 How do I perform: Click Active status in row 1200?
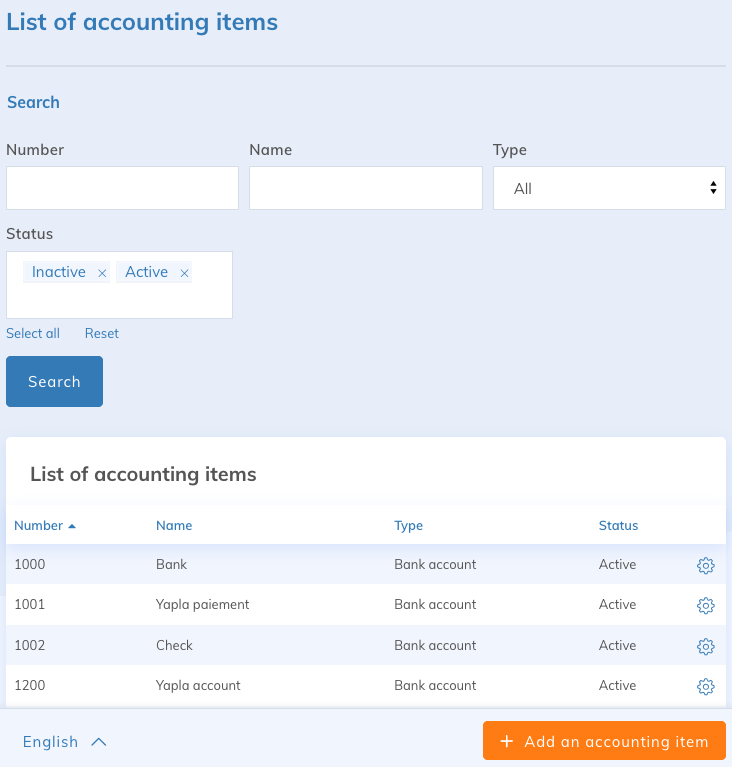(618, 685)
